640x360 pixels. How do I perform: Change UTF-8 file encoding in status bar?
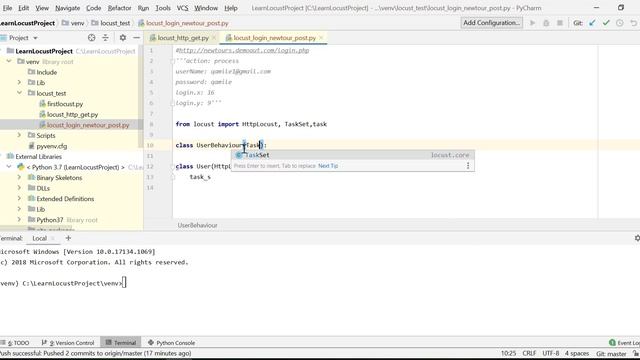[551, 353]
